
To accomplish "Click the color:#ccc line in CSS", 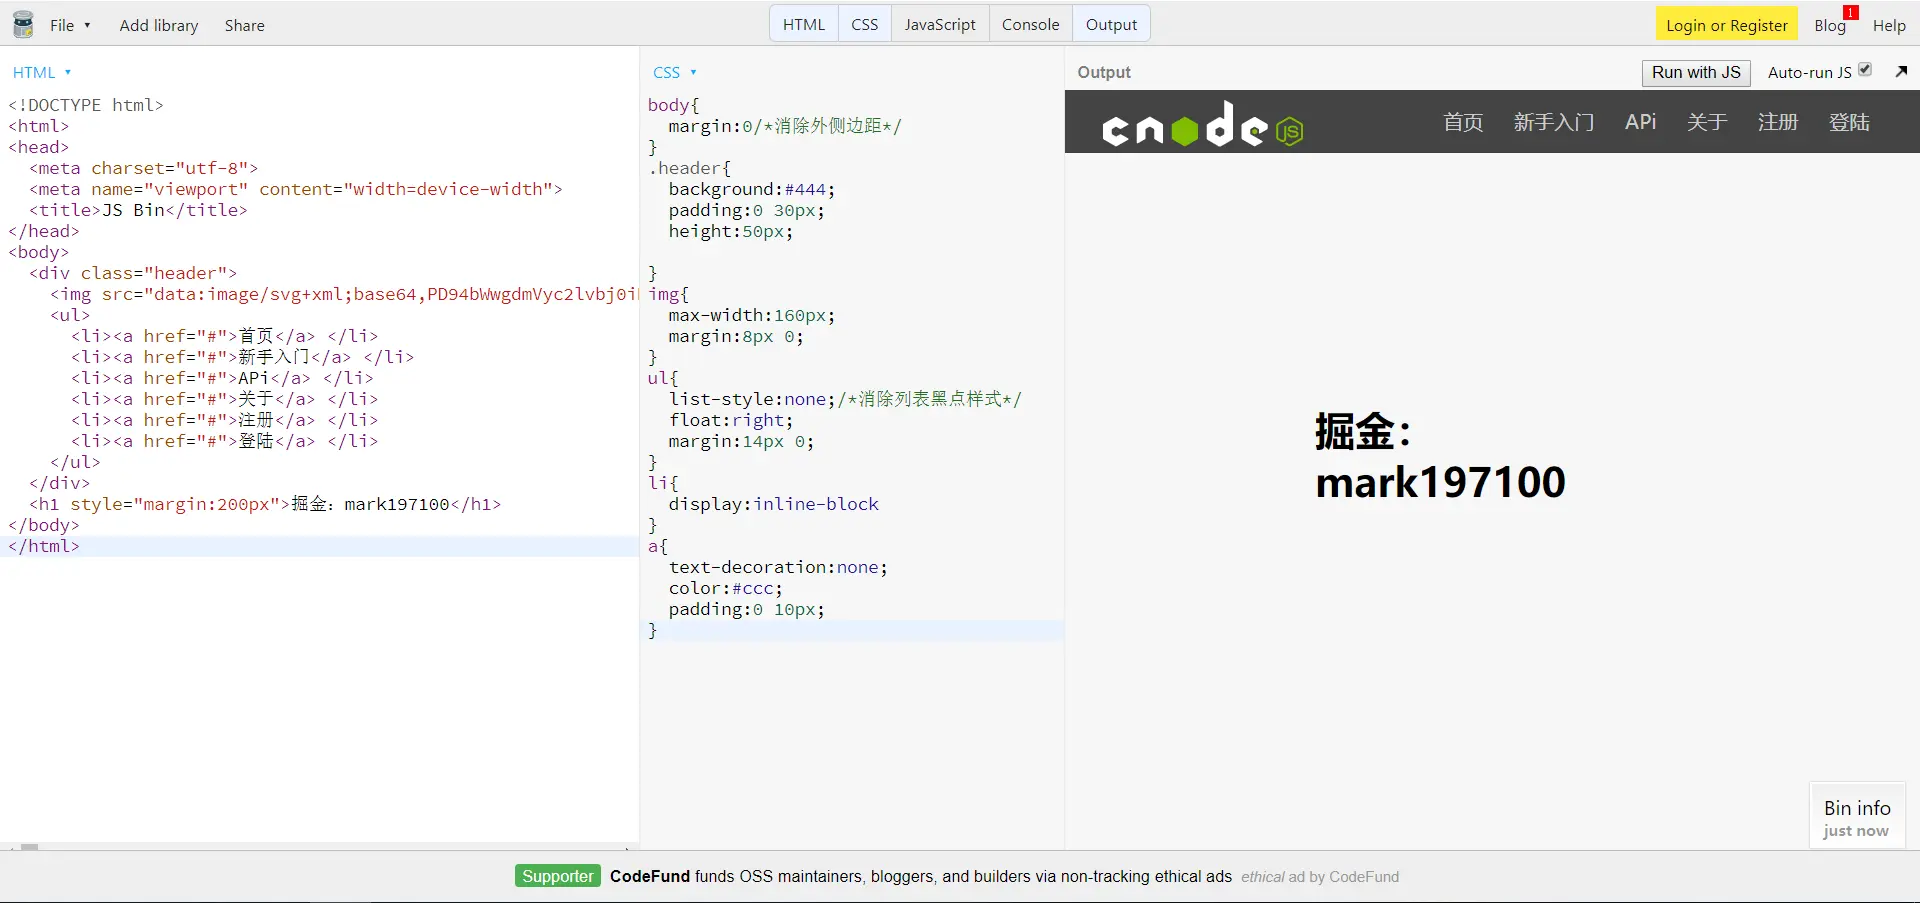I will click(726, 588).
